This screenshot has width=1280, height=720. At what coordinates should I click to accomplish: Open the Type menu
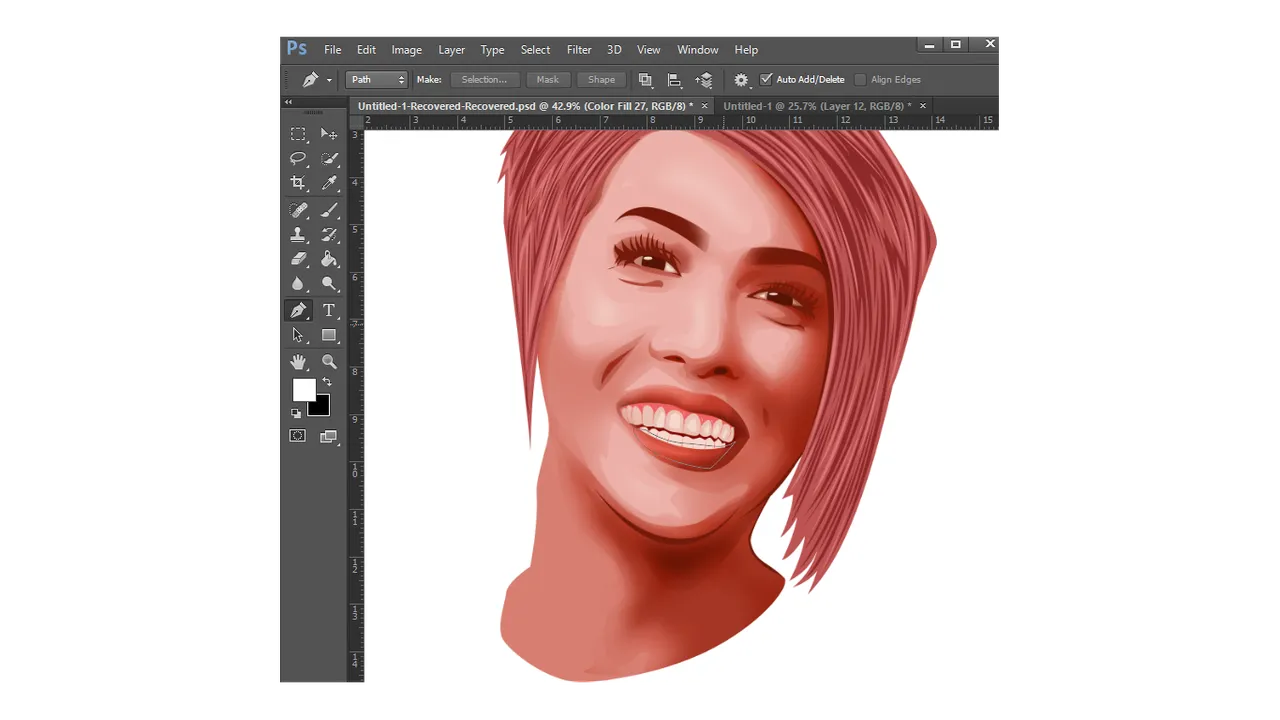coord(492,50)
